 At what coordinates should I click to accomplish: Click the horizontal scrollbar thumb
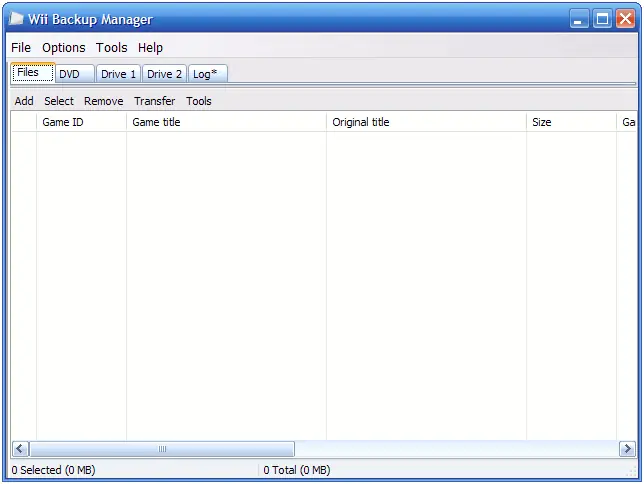coord(162,449)
